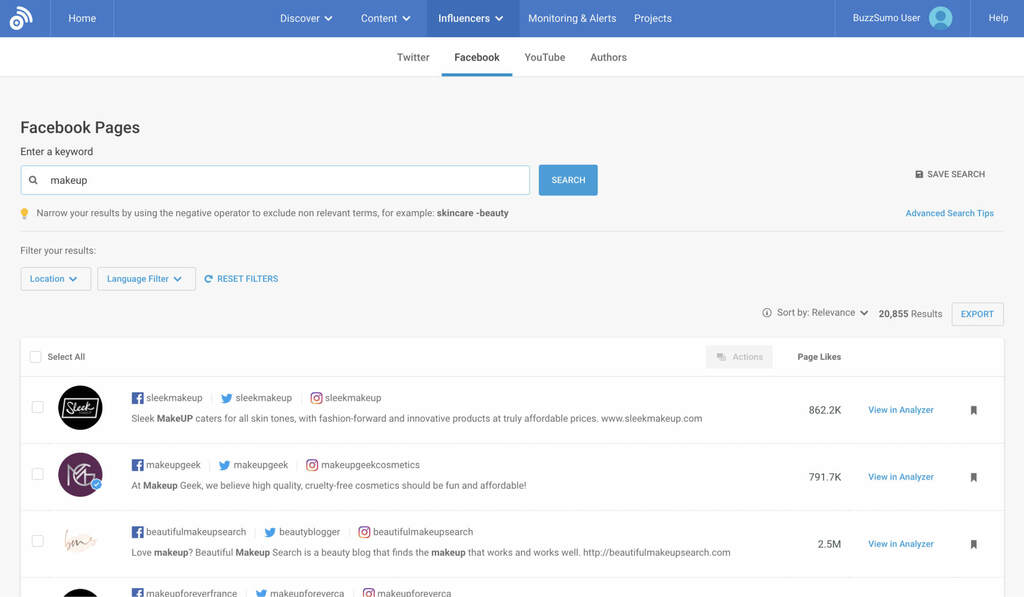
Task: Bookmark the sleekmakeup result
Action: coord(973,410)
